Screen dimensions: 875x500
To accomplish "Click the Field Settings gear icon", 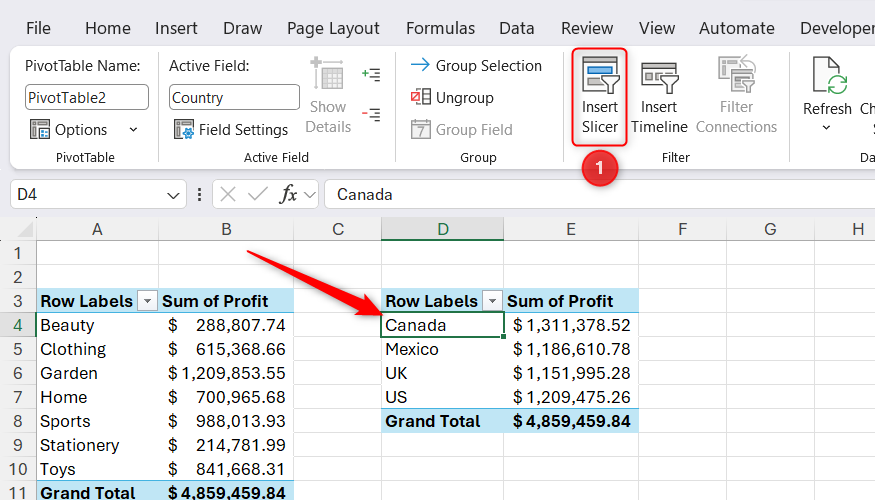I will [x=184, y=129].
